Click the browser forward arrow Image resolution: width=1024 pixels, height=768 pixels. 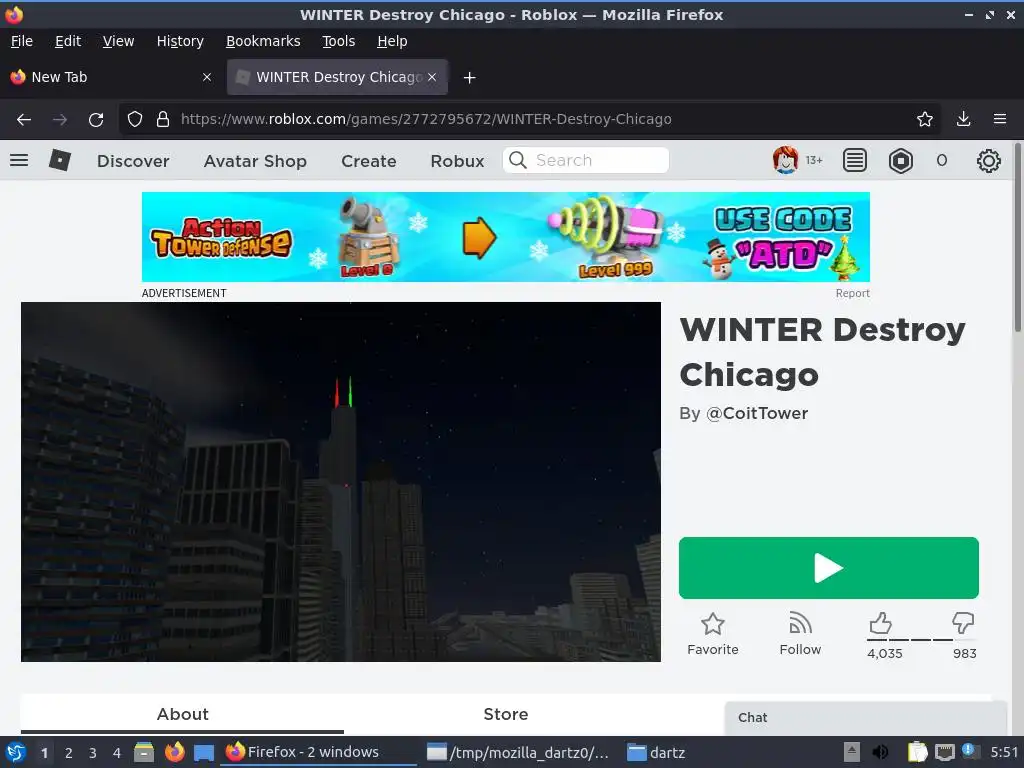[59, 120]
